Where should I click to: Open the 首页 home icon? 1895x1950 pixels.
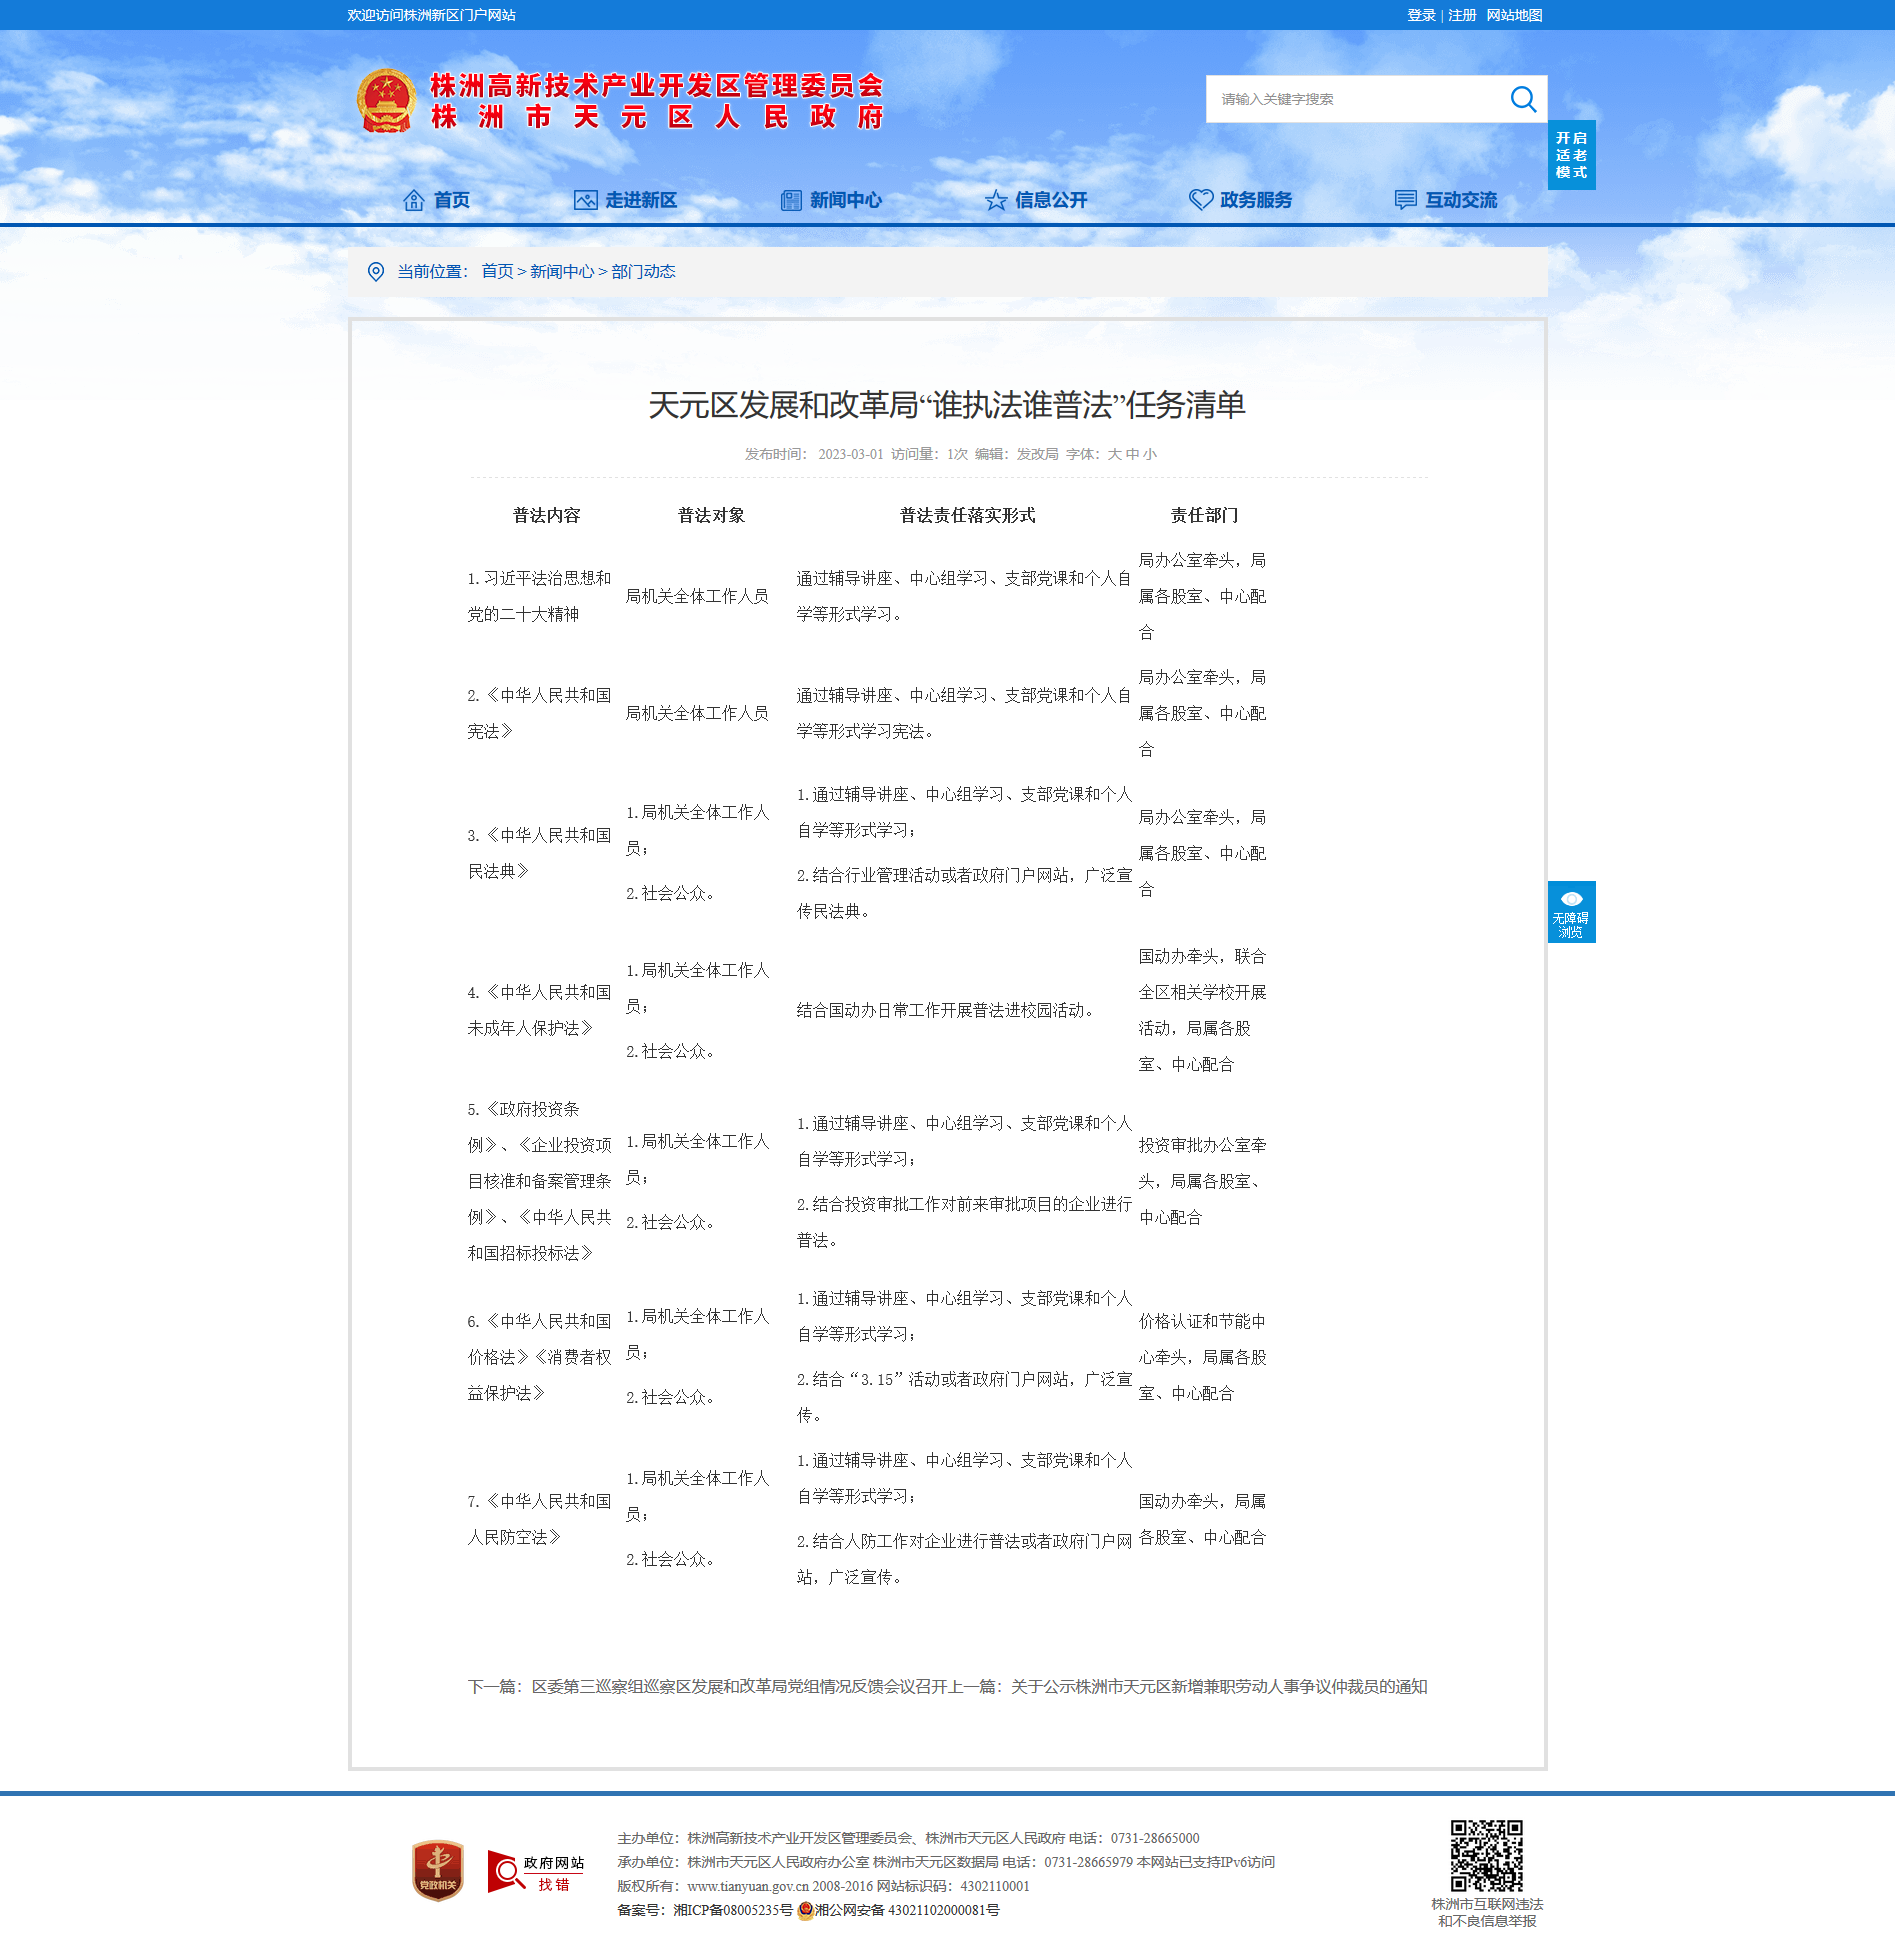tap(413, 200)
